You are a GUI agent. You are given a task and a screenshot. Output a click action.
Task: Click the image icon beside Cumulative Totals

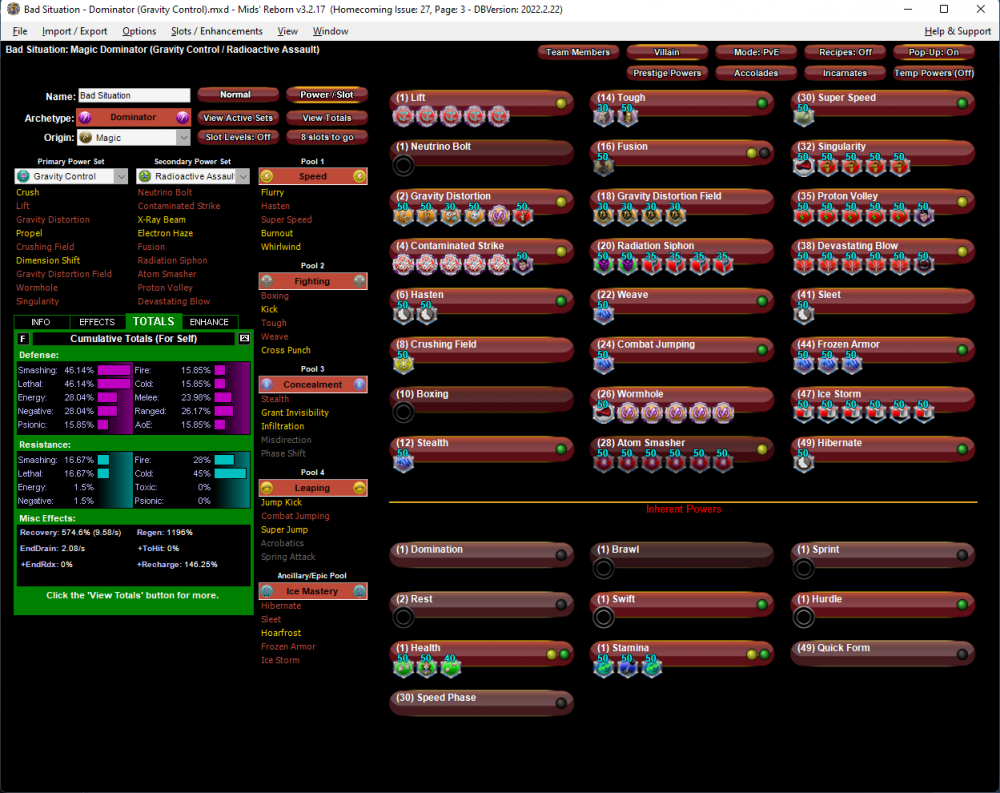click(244, 339)
